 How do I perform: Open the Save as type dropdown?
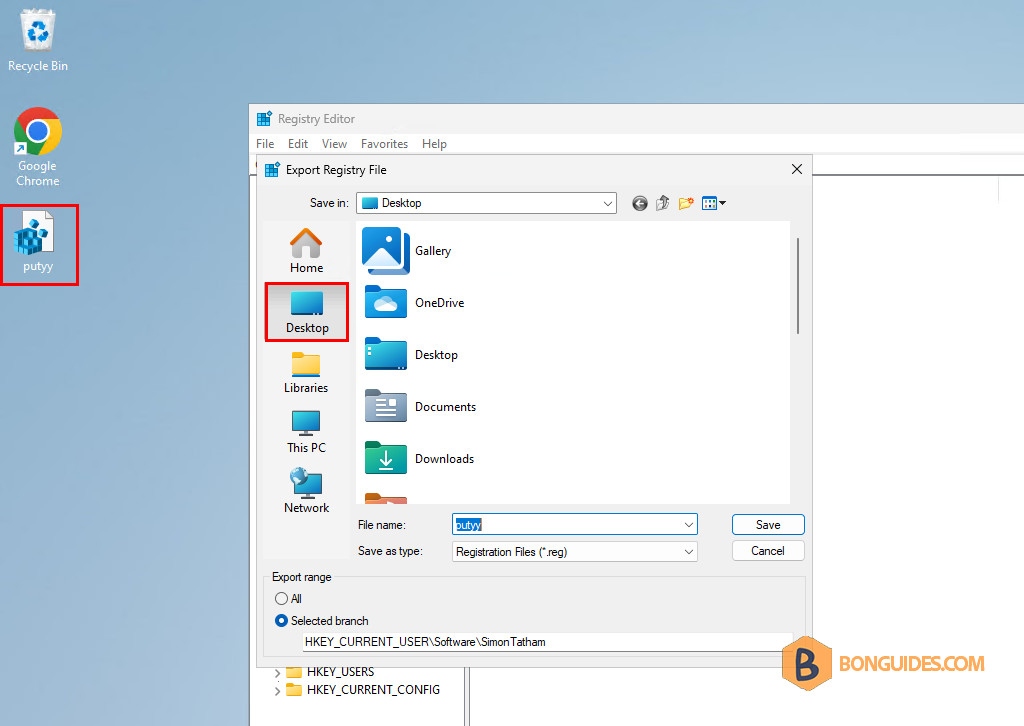pyautogui.click(x=575, y=552)
